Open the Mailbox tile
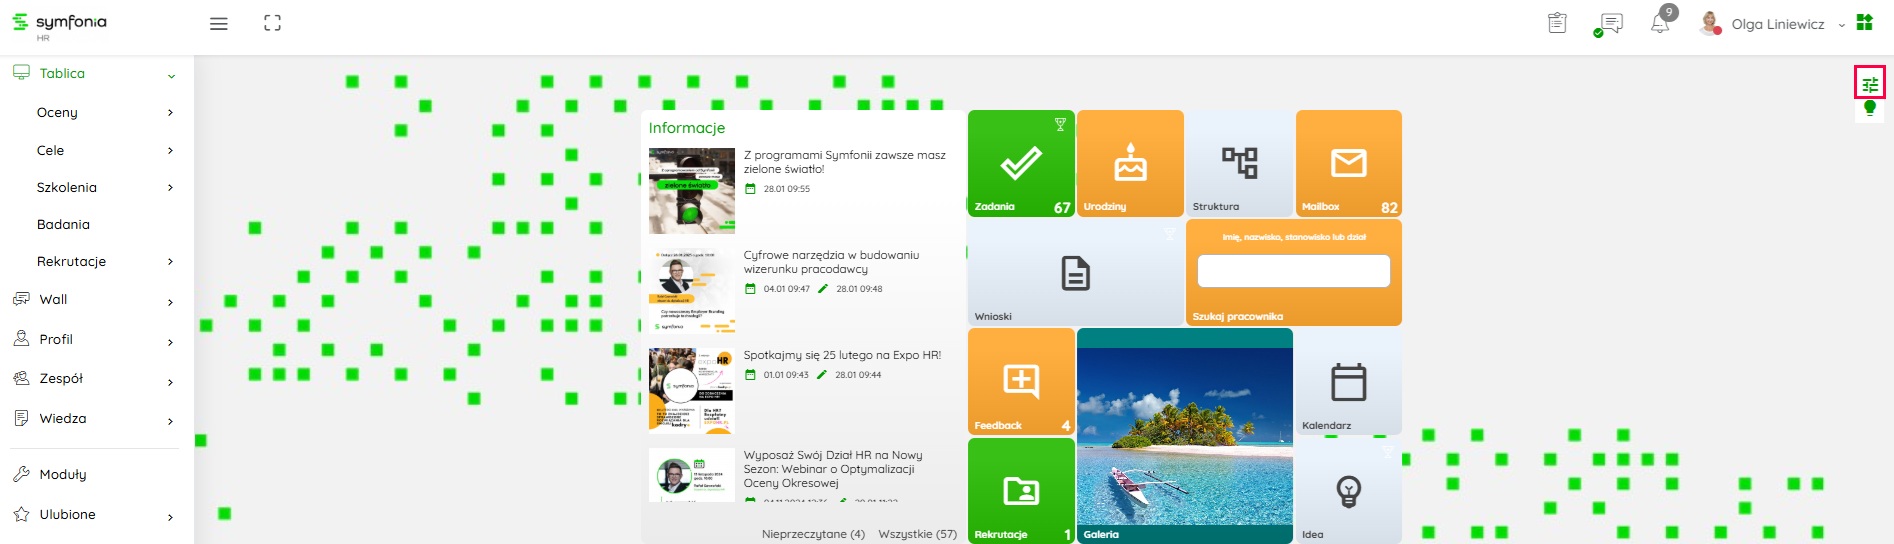This screenshot has width=1894, height=544. click(1348, 163)
